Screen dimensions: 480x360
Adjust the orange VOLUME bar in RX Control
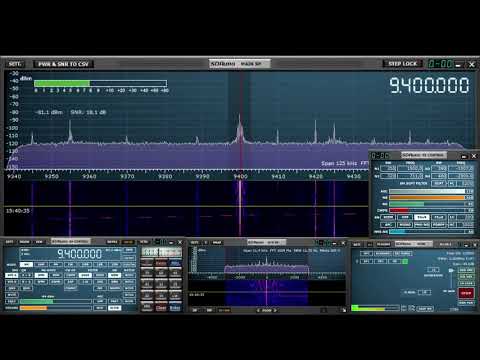point(56,308)
